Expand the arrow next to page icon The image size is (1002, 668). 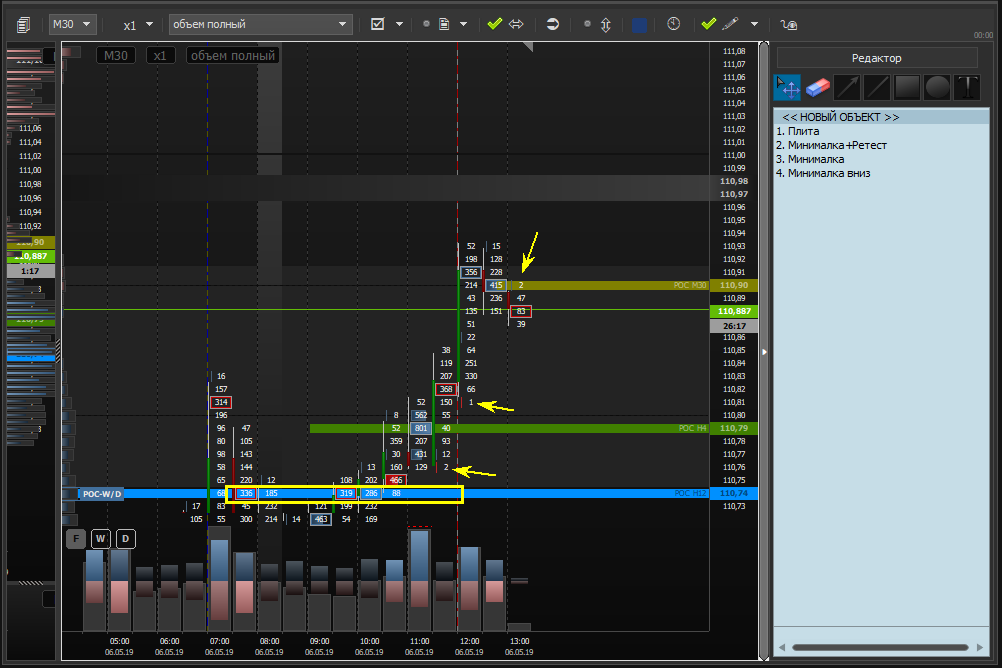(x=463, y=24)
